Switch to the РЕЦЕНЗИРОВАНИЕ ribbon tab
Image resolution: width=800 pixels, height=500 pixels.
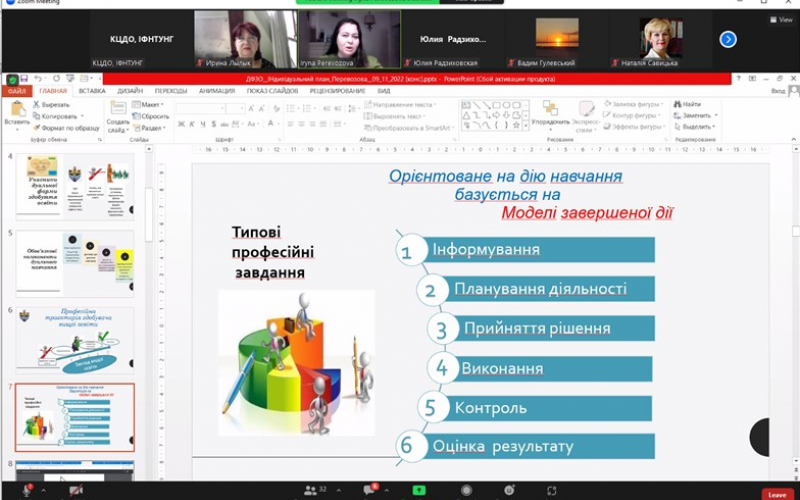[338, 91]
